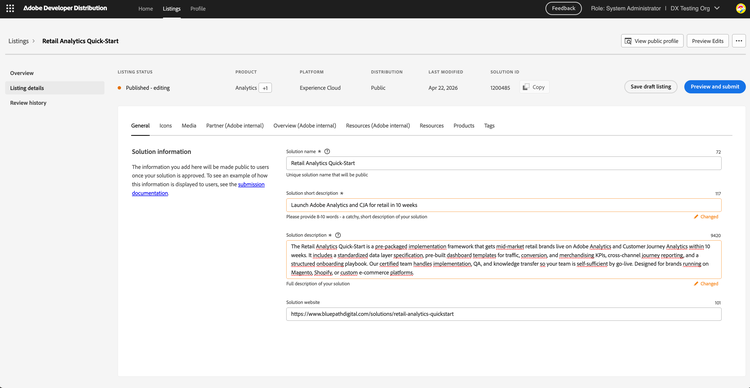Screen dimensions: 750x388
Task: Click the Solution description help icon
Action: coord(338,235)
